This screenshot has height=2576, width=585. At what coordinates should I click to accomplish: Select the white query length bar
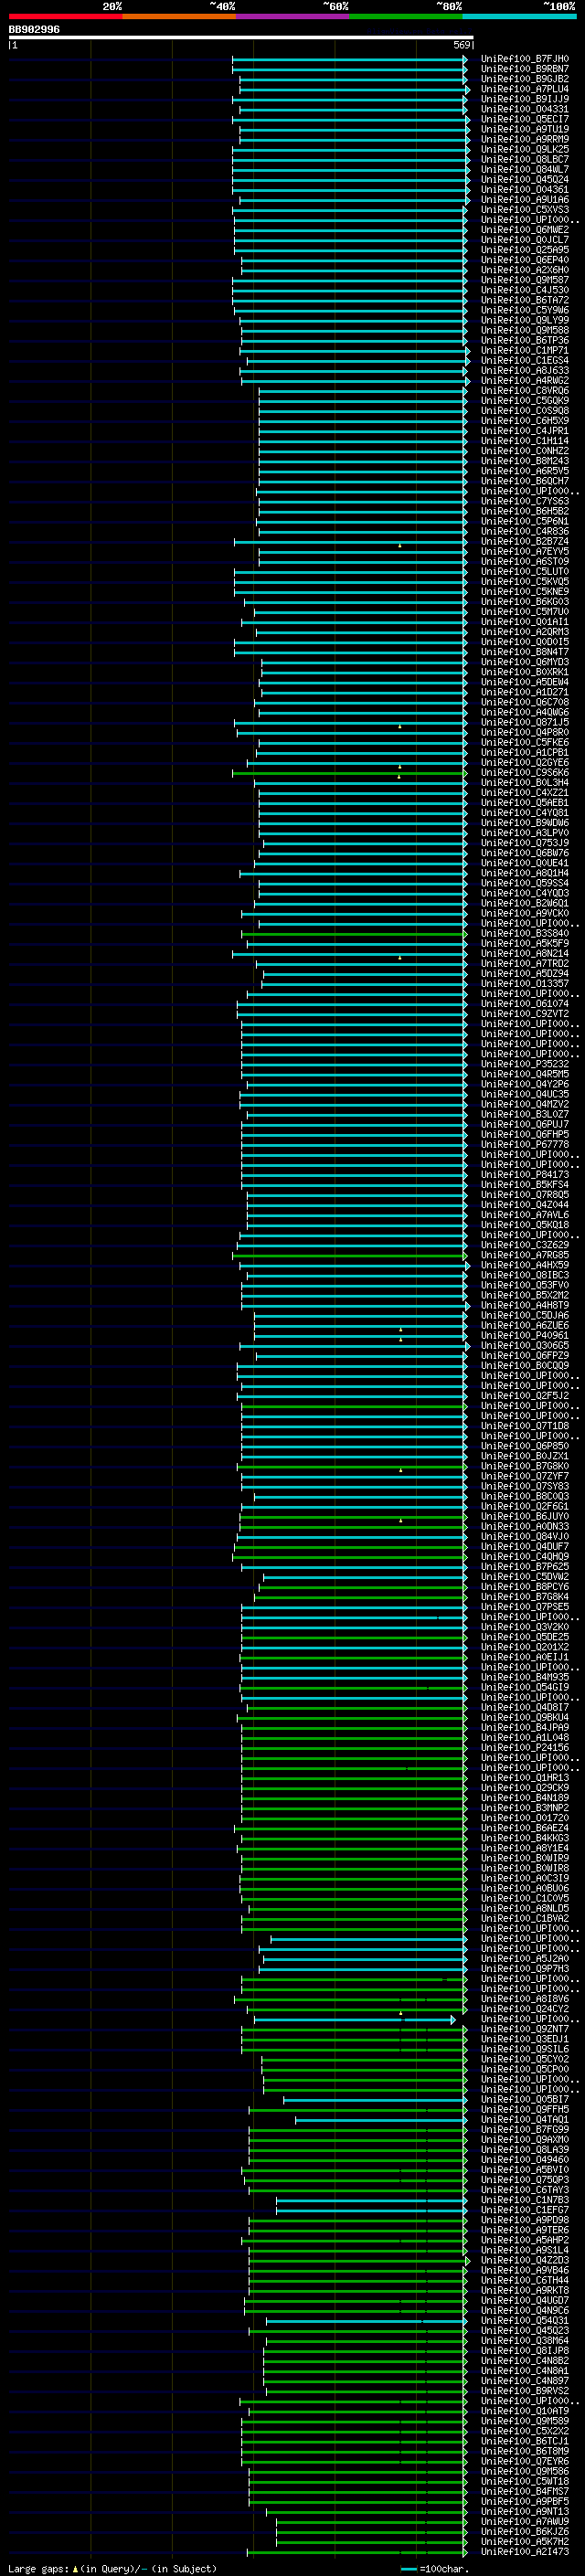pos(241,37)
